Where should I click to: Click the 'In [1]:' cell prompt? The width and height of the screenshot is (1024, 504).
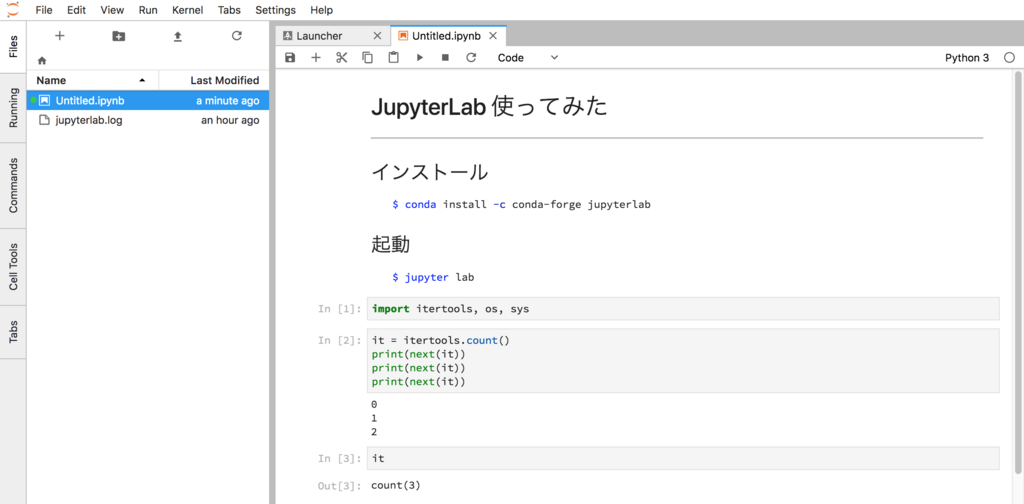tap(340, 309)
